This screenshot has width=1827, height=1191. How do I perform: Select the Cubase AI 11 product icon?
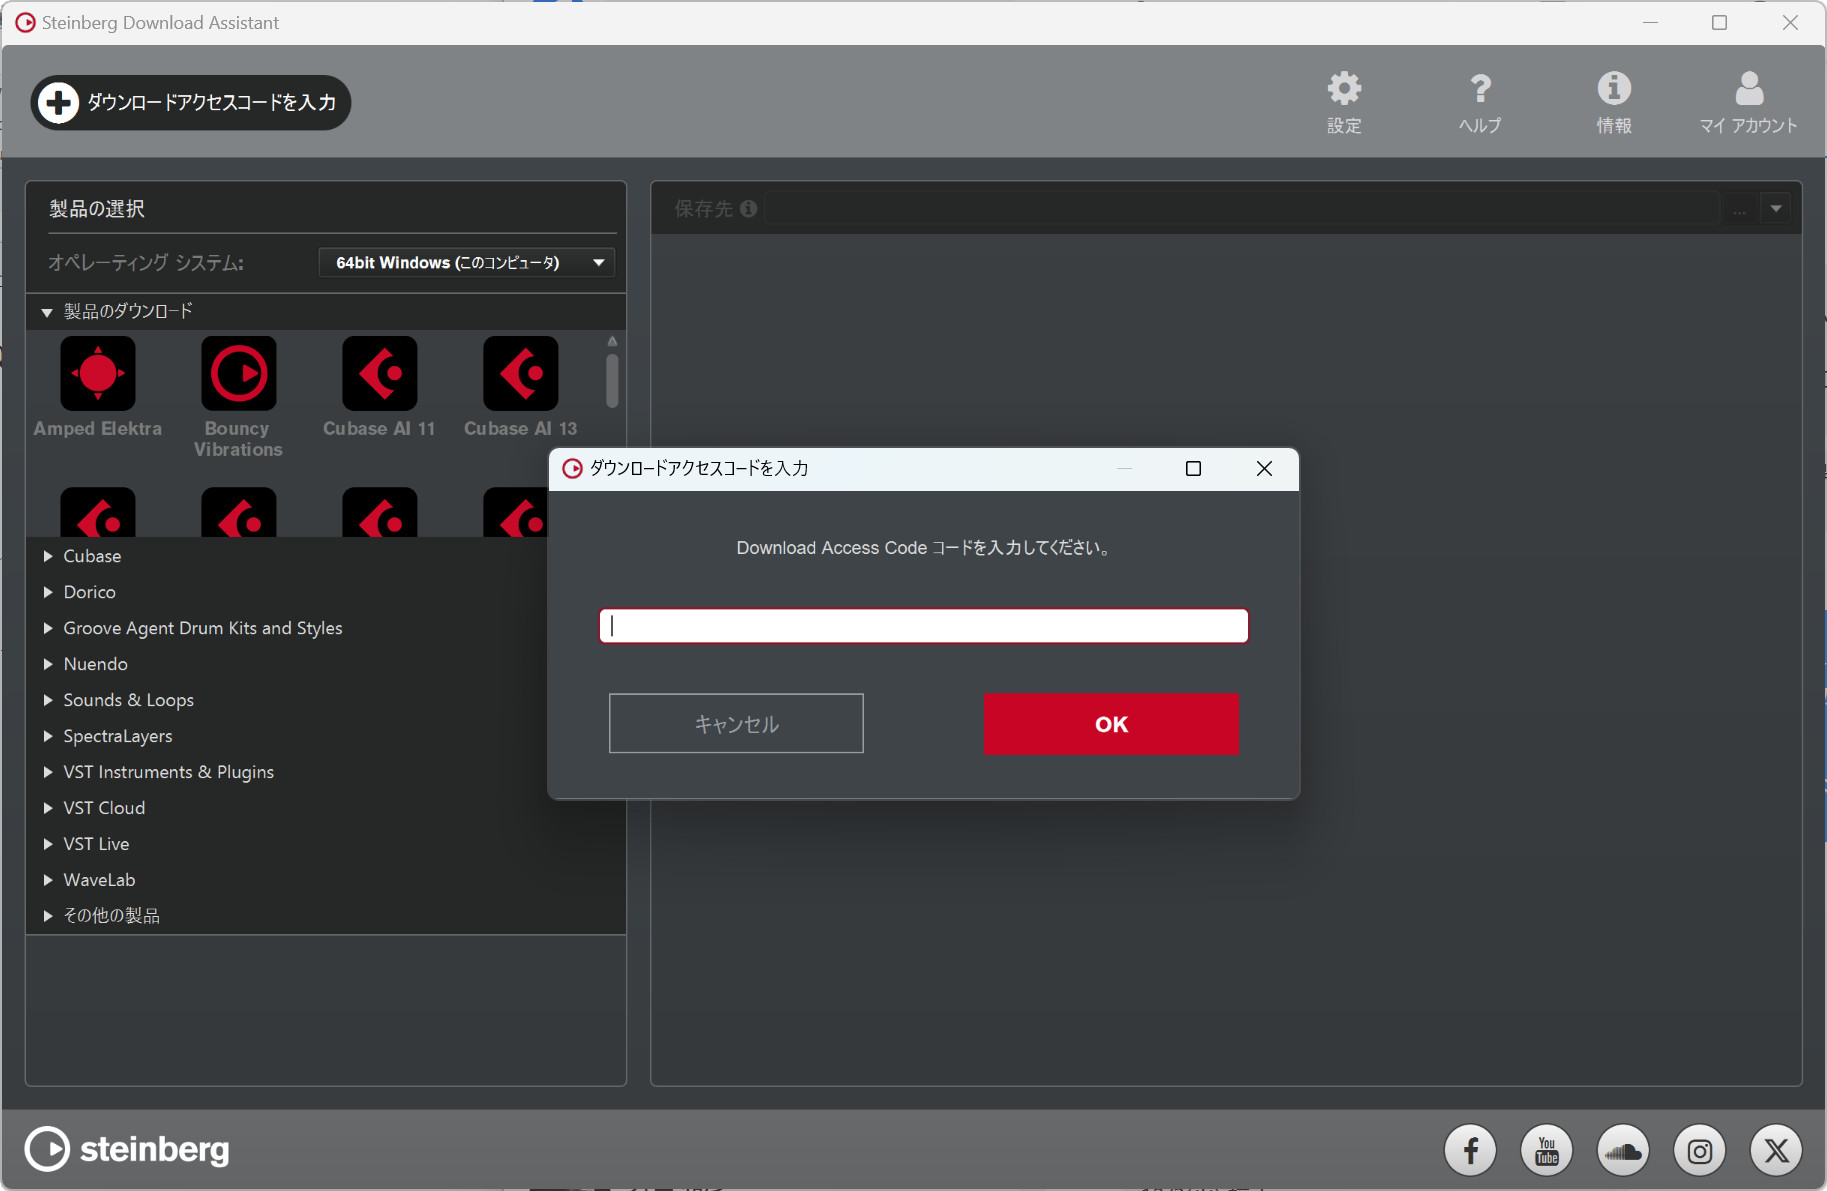coord(380,374)
